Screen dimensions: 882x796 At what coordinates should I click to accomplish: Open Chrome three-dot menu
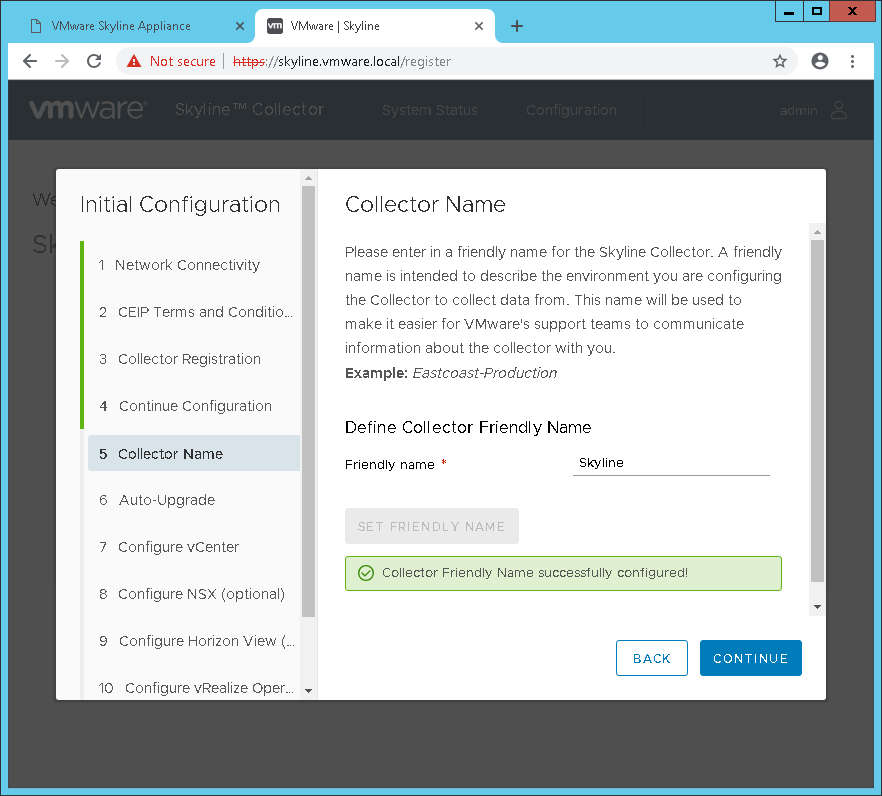point(852,61)
